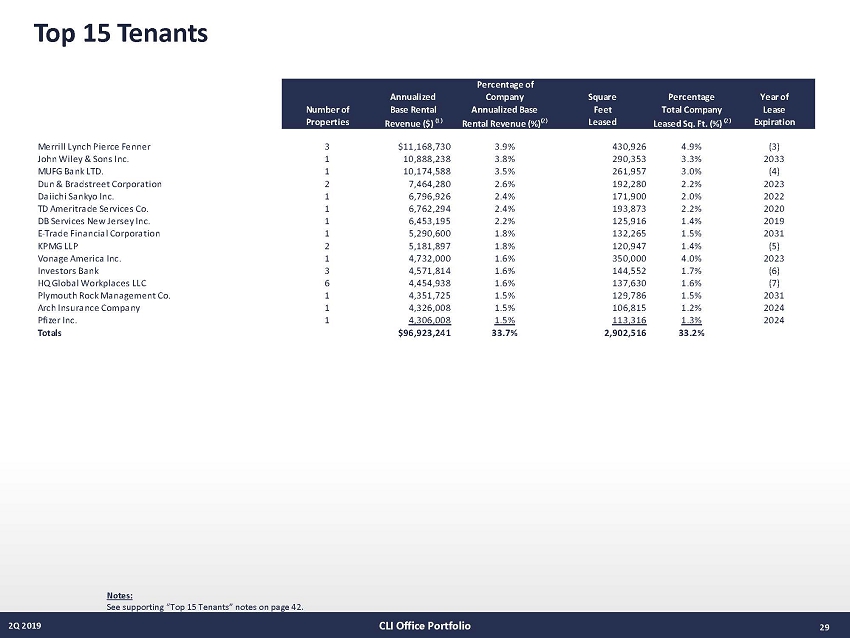Click the "Top 15 Tenants" slide title
This screenshot has width=850, height=638.
click(121, 34)
